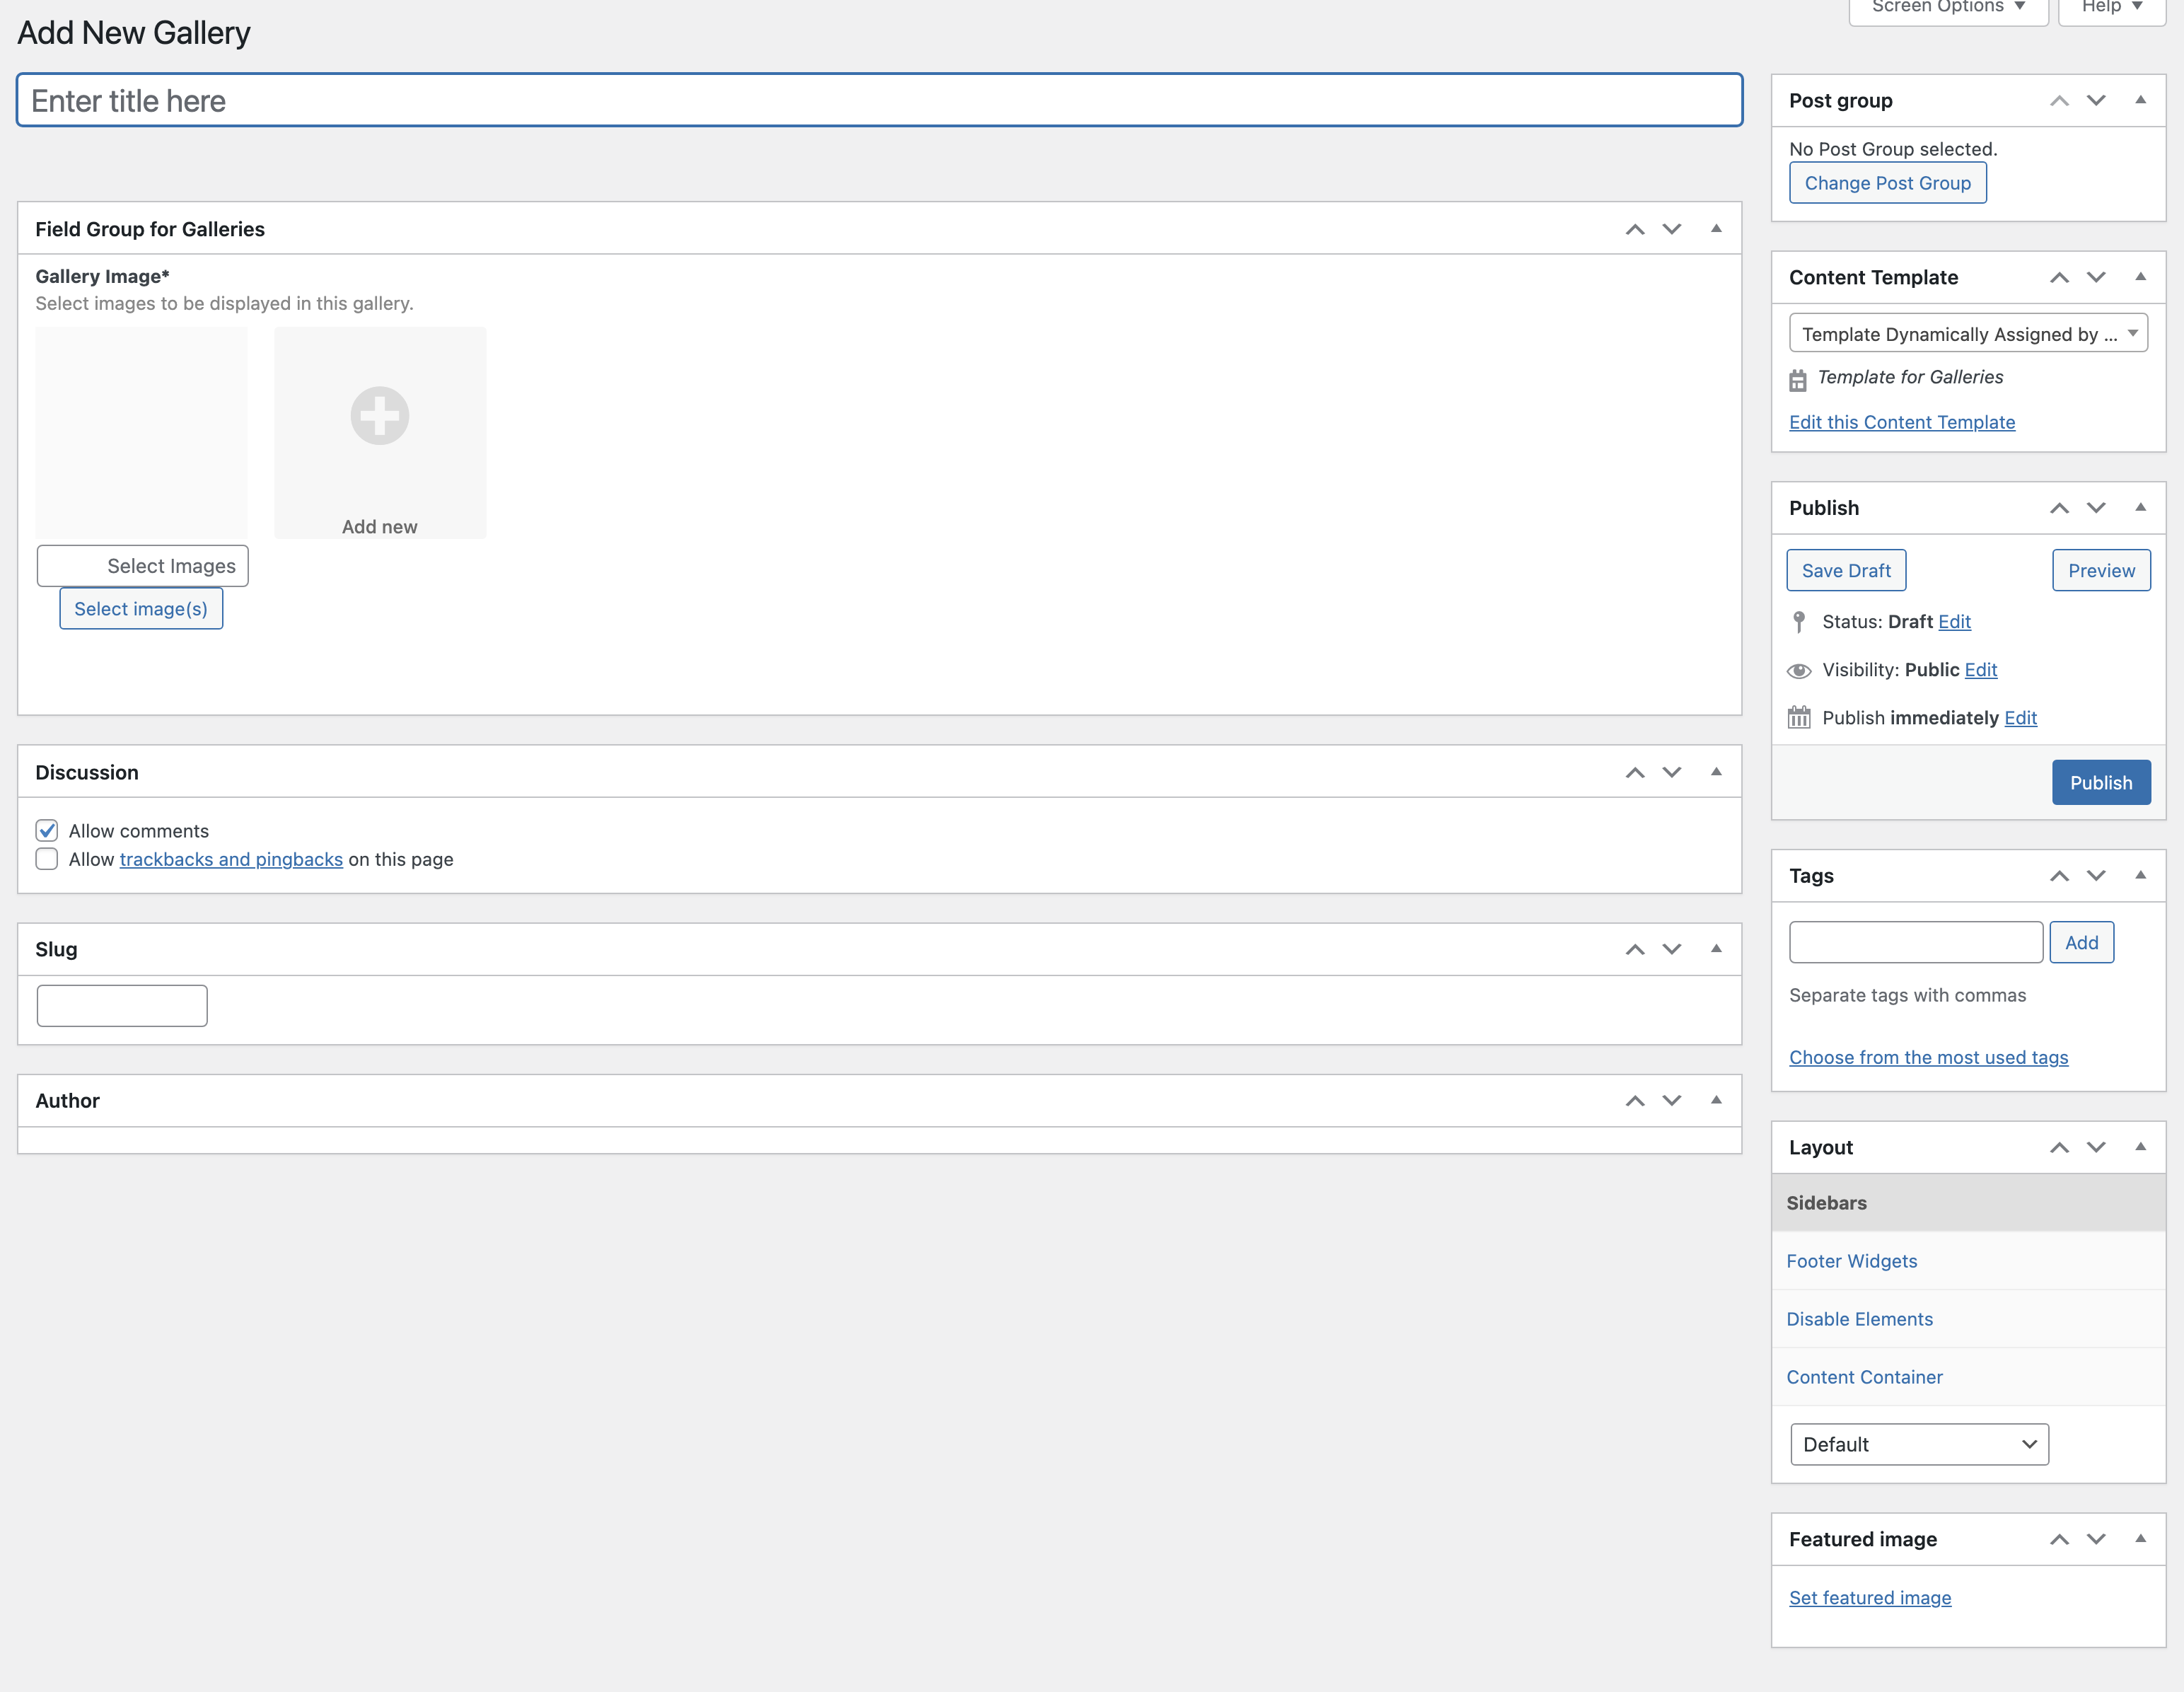The height and width of the screenshot is (1692, 2184).
Task: Collapse the Featured image panel
Action: (x=2140, y=1539)
